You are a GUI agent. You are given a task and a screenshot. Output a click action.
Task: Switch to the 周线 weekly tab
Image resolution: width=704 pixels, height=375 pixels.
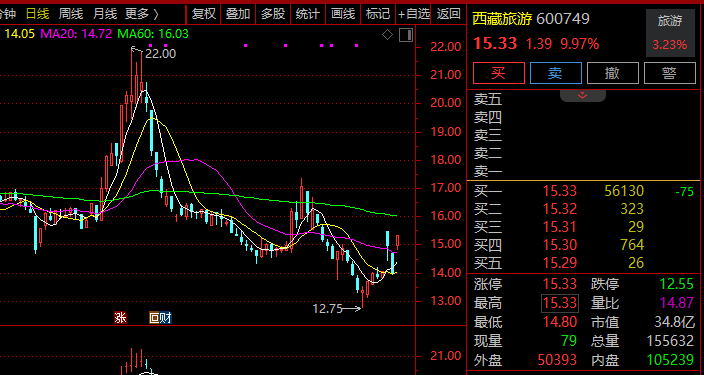(x=71, y=14)
